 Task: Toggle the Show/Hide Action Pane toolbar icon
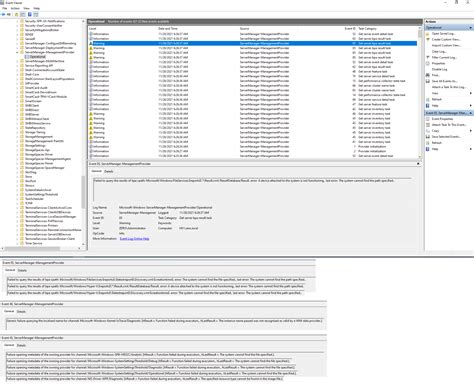36,14
